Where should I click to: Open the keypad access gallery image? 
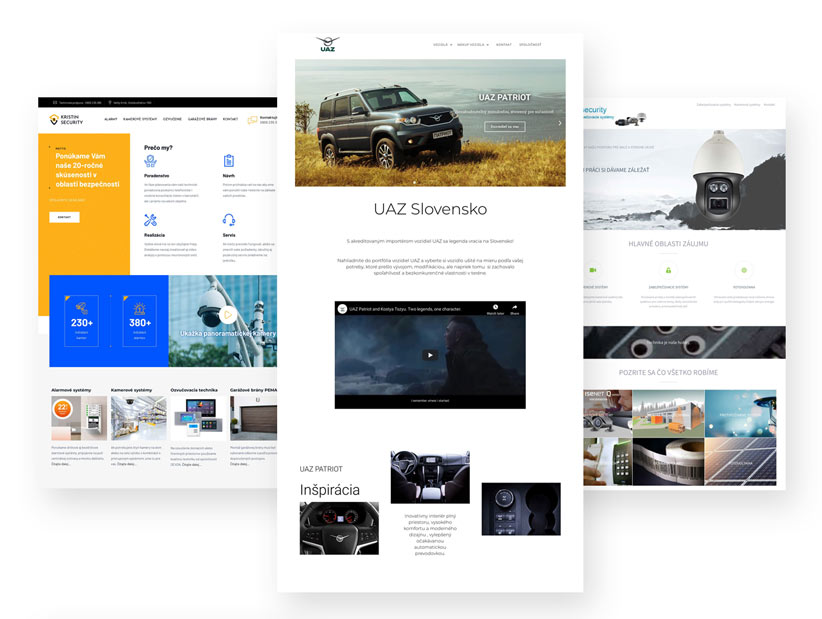[608, 462]
